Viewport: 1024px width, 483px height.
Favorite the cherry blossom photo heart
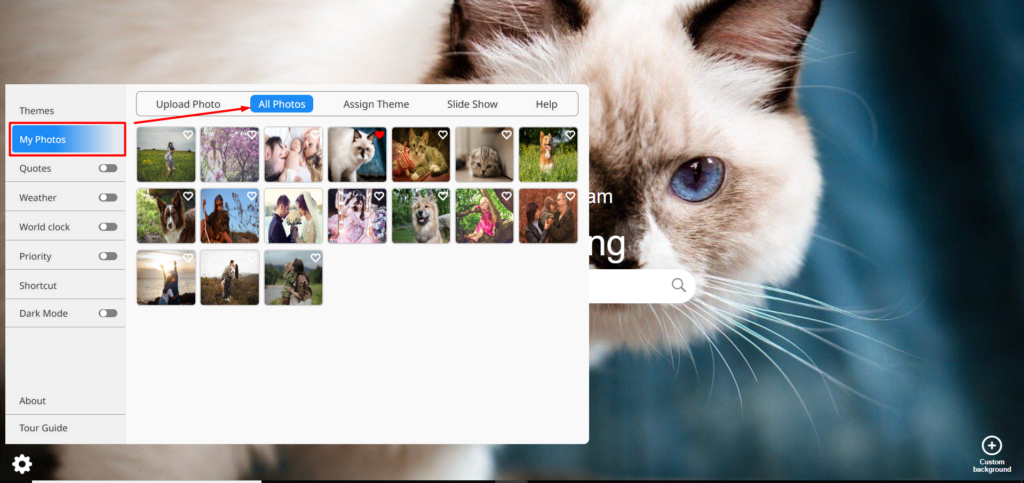pos(251,135)
